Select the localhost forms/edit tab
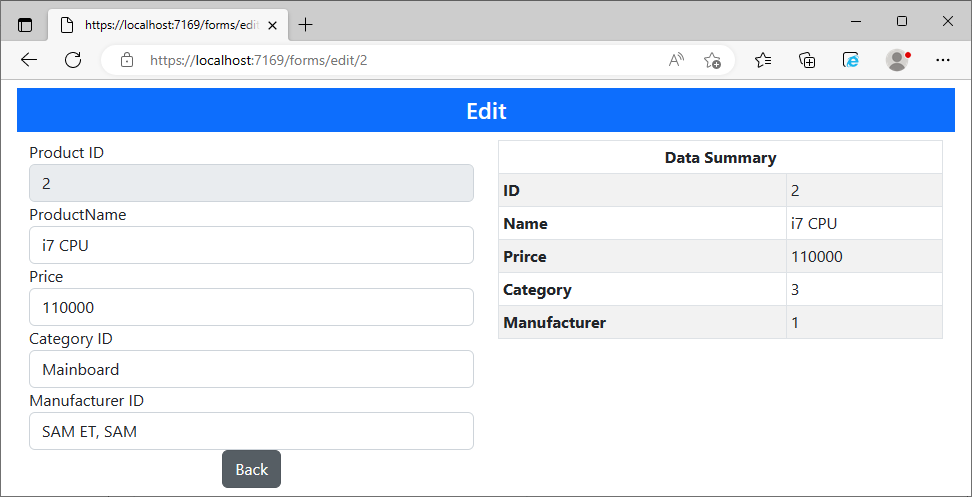Screen dimensions: 972x497 point(168,25)
